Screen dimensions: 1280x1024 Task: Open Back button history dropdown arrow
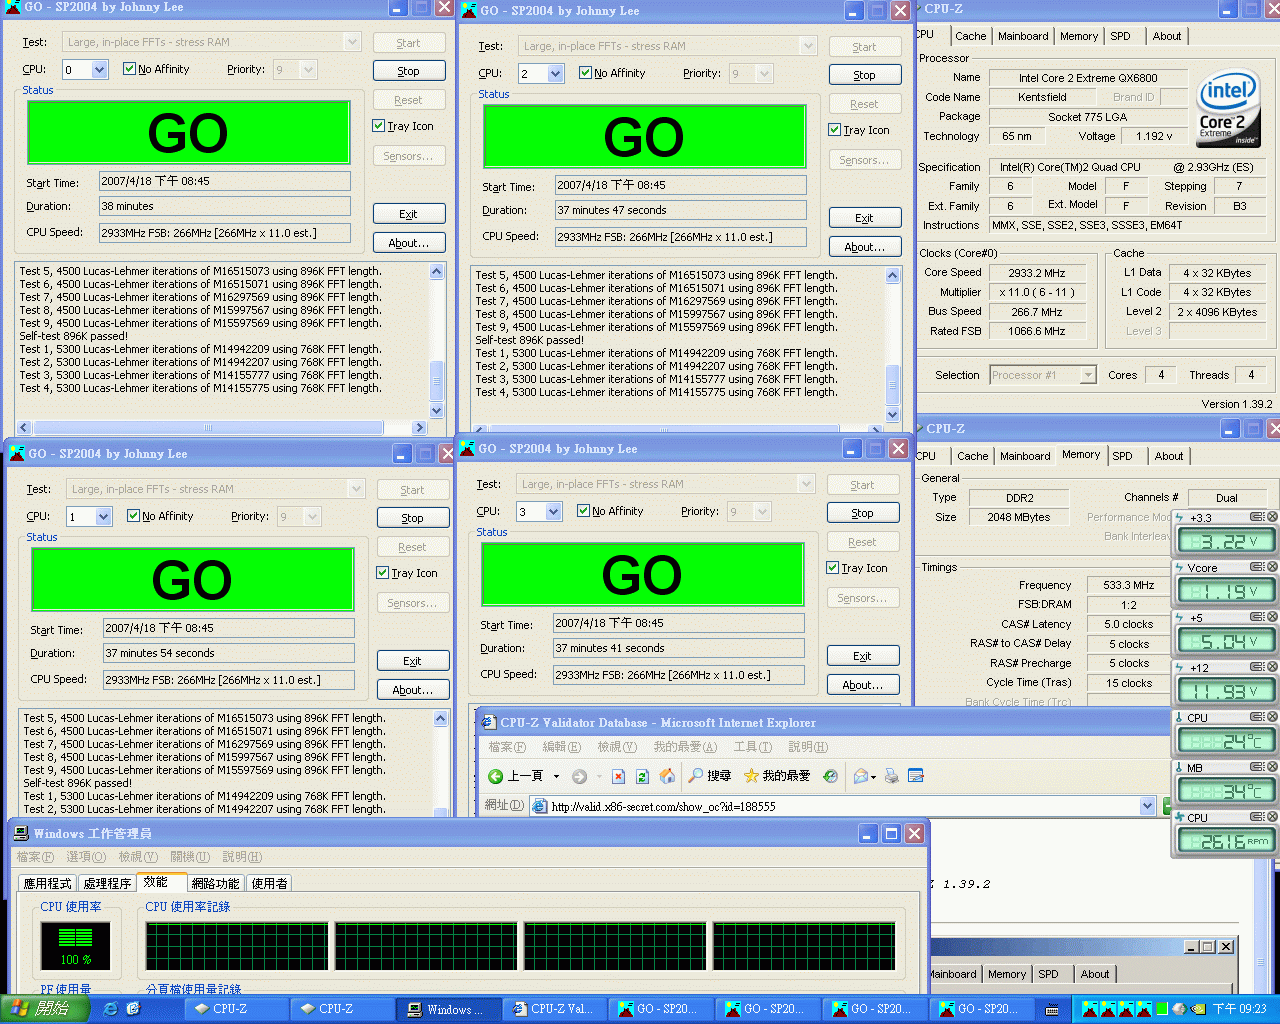click(556, 776)
